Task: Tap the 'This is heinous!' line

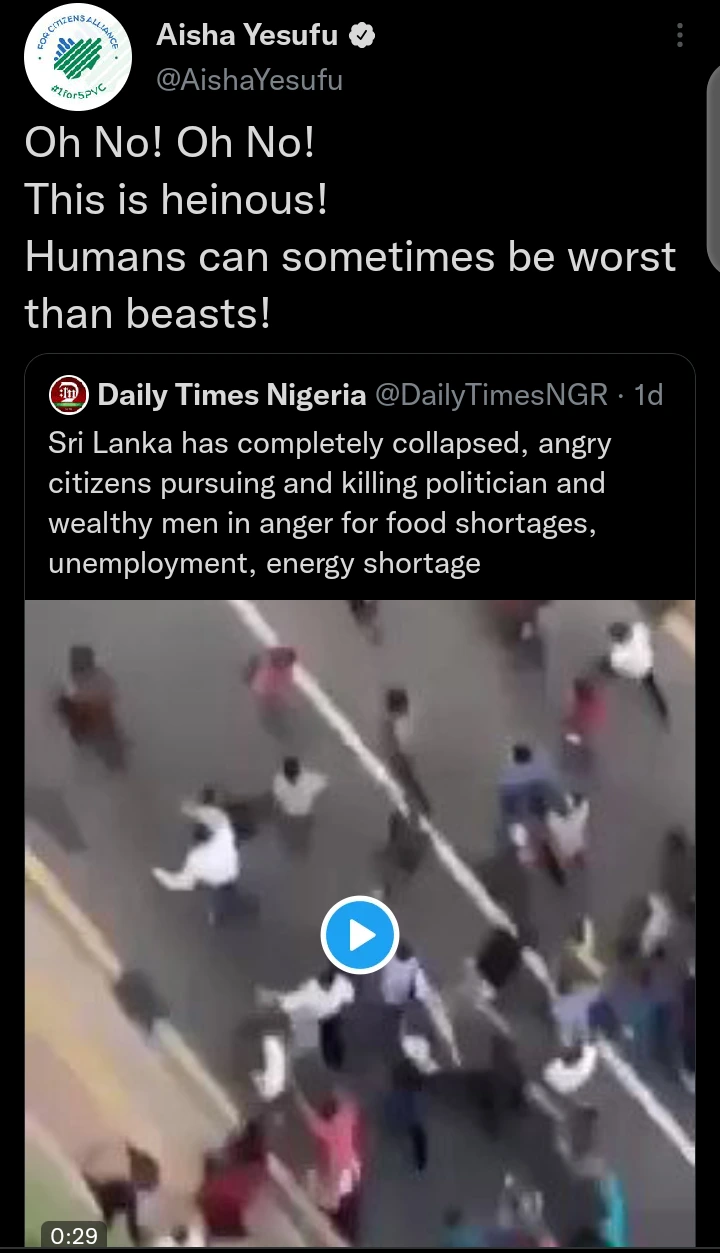Action: (176, 200)
